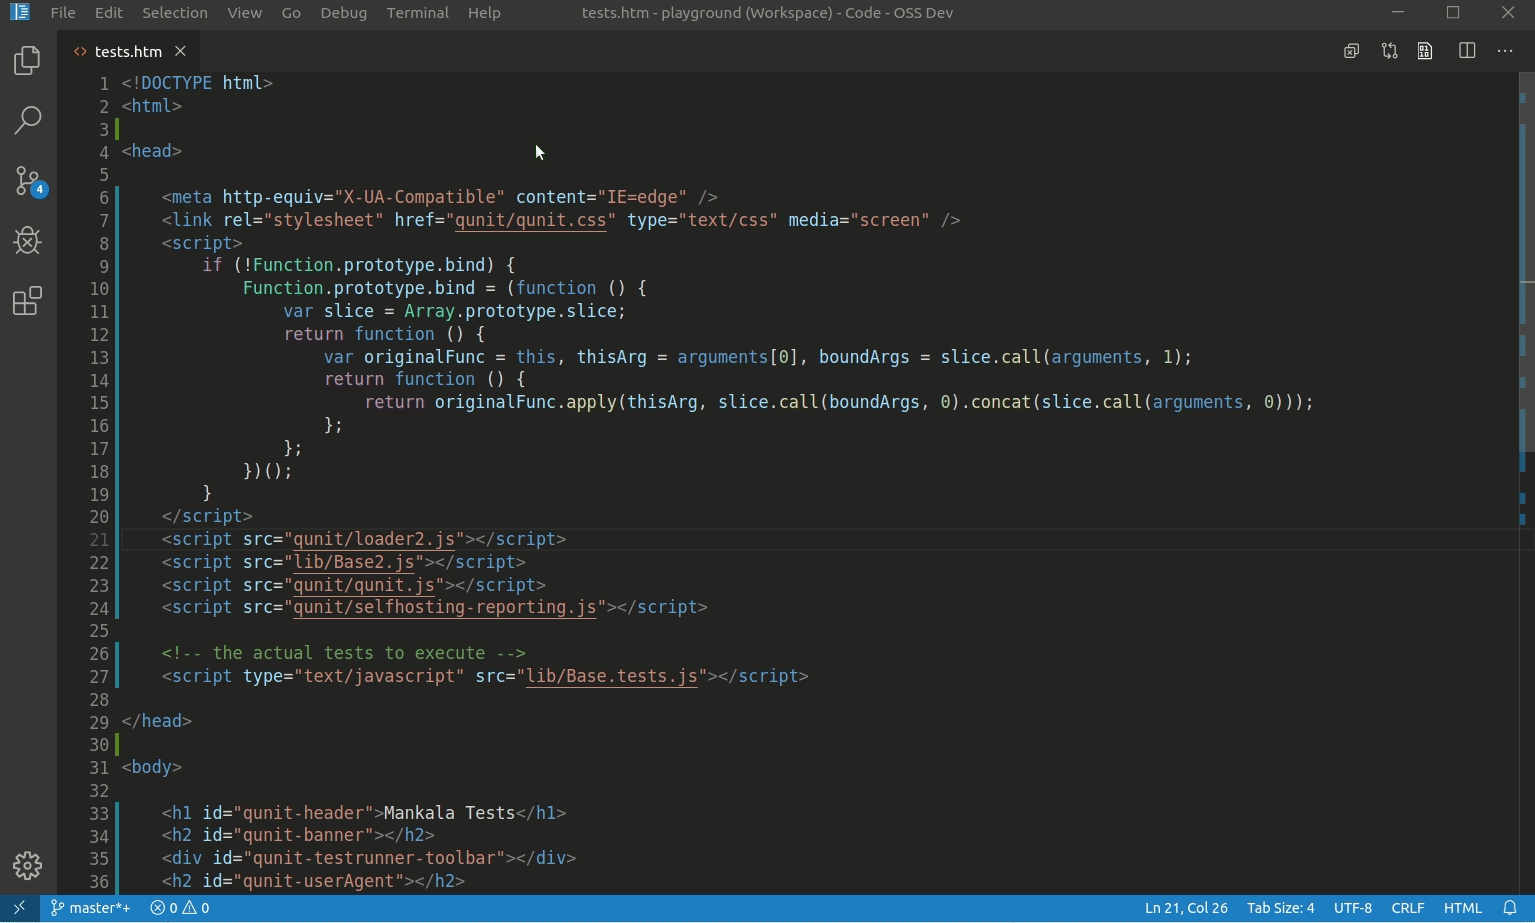Open the Manage gear icon at bottom left
The image size is (1535, 923).
point(27,865)
